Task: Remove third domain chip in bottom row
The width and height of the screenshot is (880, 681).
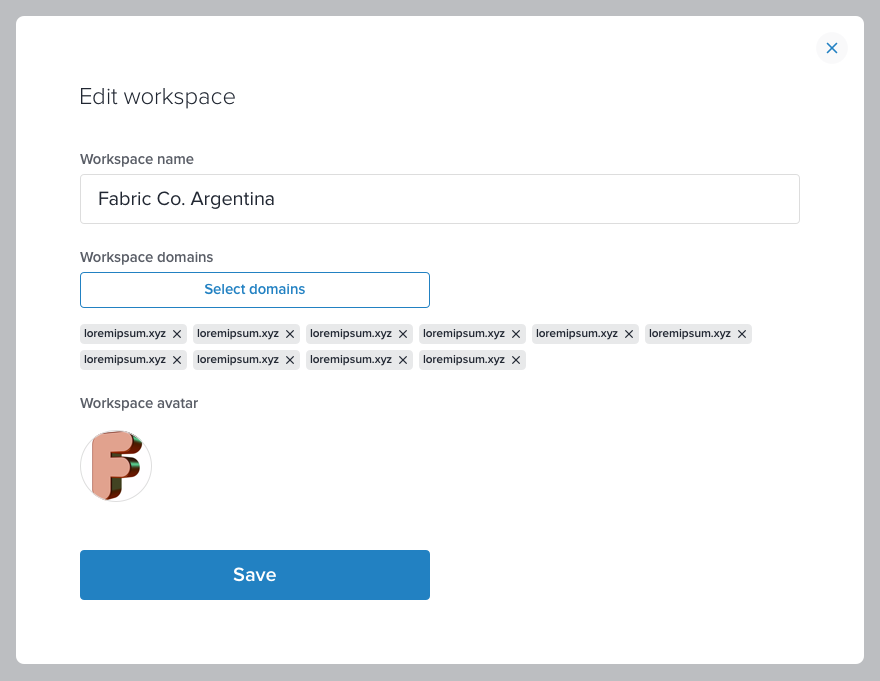Action: click(x=403, y=360)
